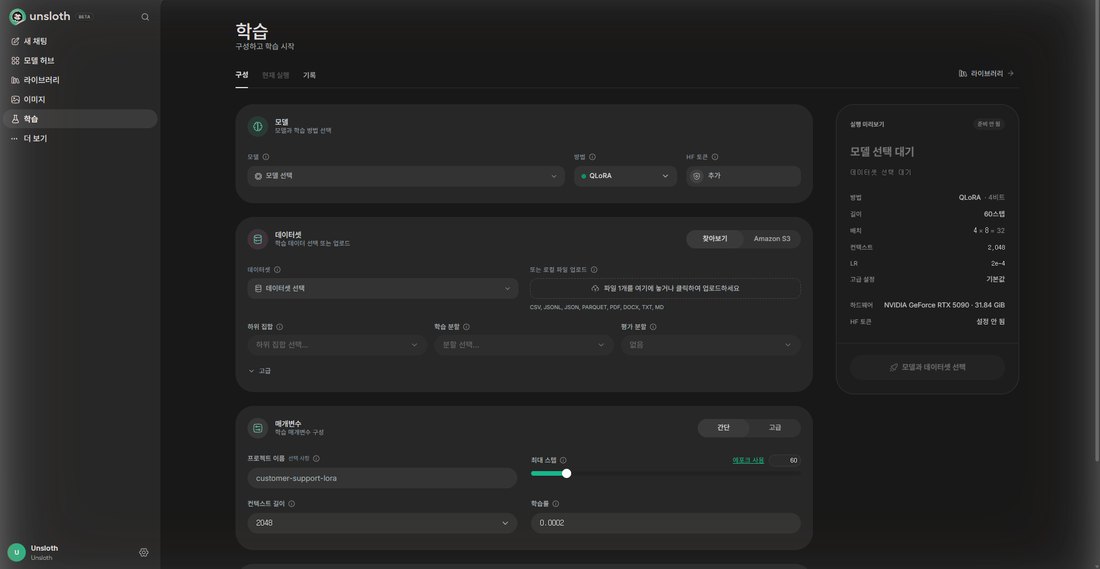The height and width of the screenshot is (569, 1100).
Task: Click the customer-support-lora project name field
Action: click(382, 478)
